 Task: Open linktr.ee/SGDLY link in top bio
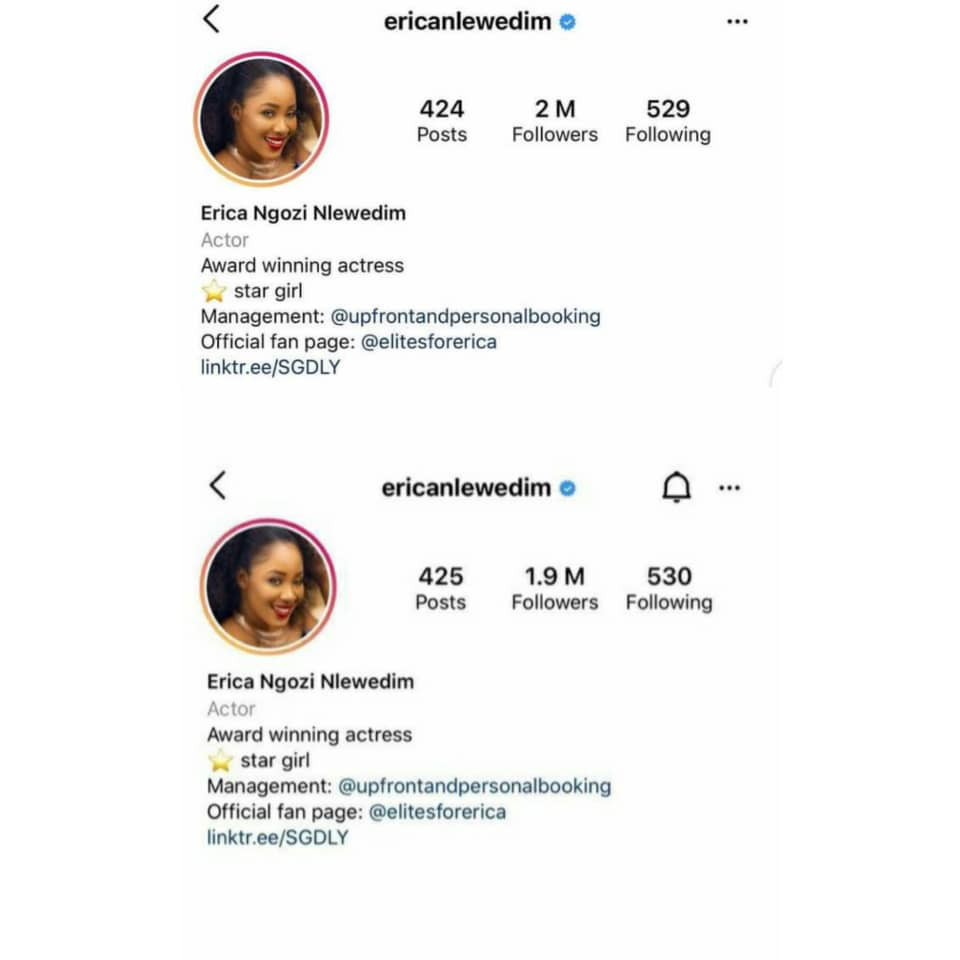(271, 367)
